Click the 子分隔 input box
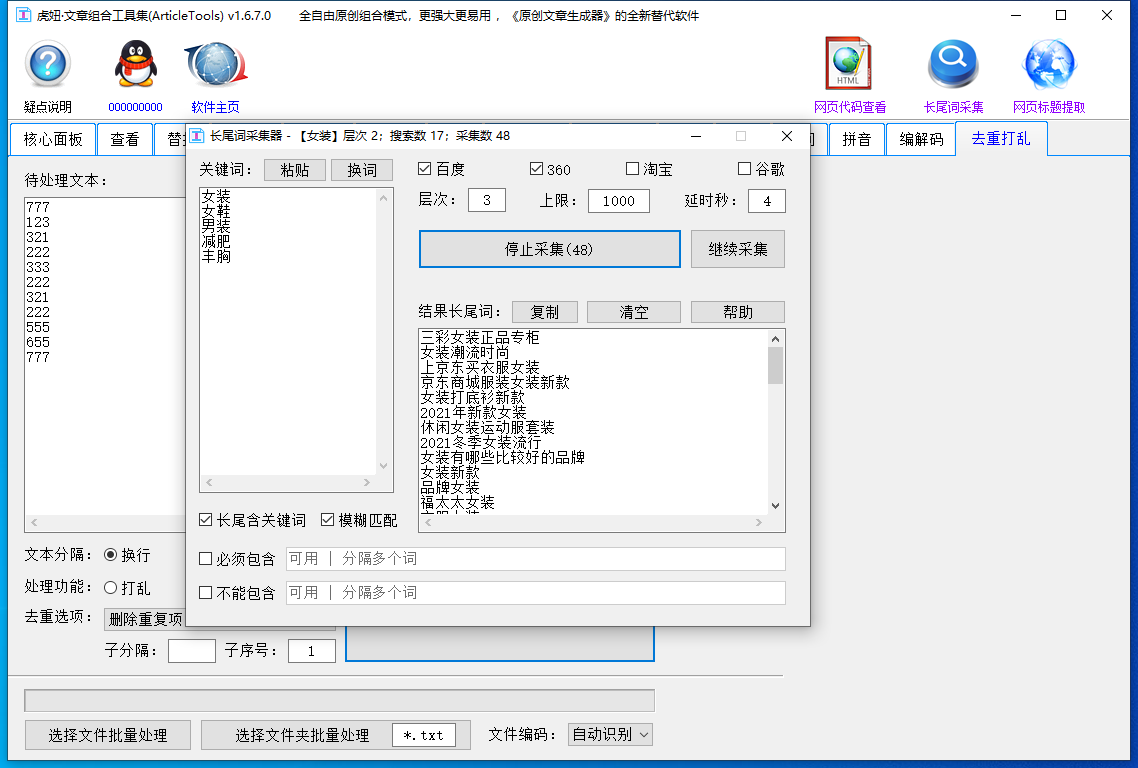 pos(192,650)
